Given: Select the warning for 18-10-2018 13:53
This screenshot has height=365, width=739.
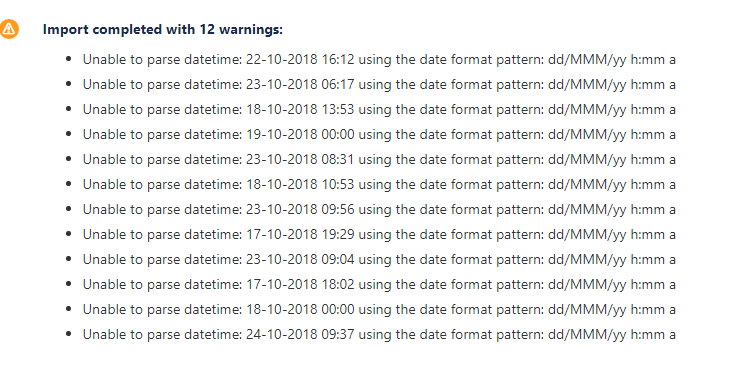Looking at the screenshot, I should [379, 109].
